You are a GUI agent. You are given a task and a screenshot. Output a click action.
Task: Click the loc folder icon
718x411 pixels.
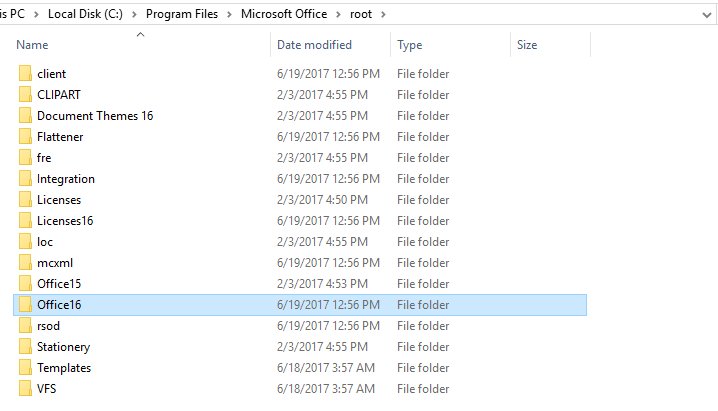26,242
